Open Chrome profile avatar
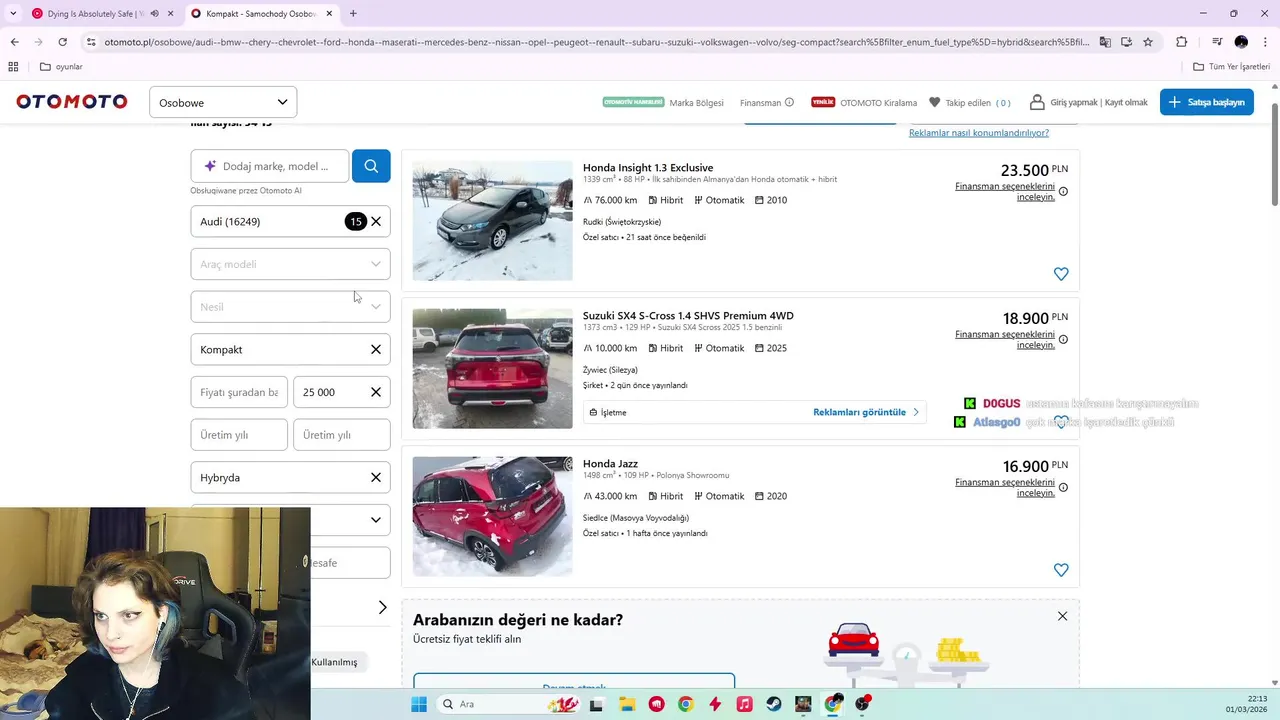The image size is (1280, 720). [1241, 42]
